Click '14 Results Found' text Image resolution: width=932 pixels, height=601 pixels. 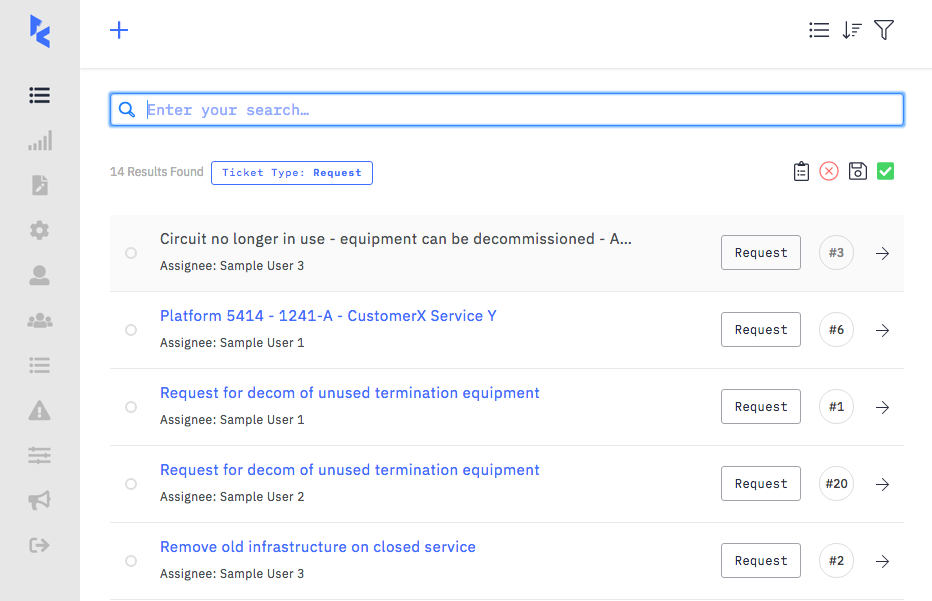156,172
